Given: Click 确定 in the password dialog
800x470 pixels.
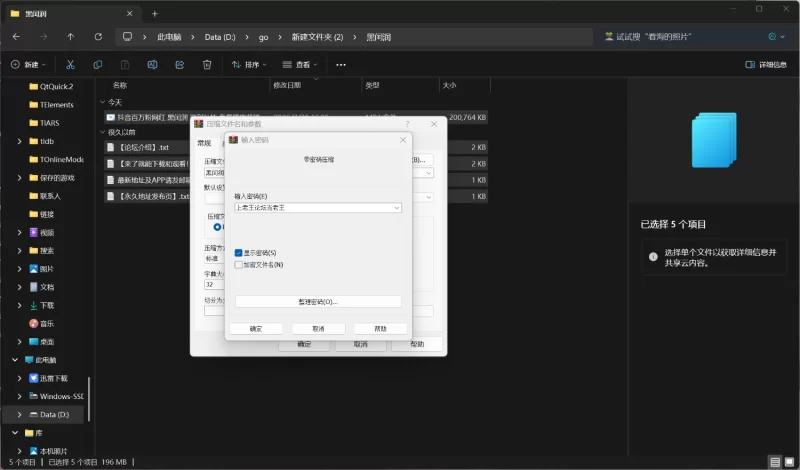Looking at the screenshot, I should pos(256,329).
